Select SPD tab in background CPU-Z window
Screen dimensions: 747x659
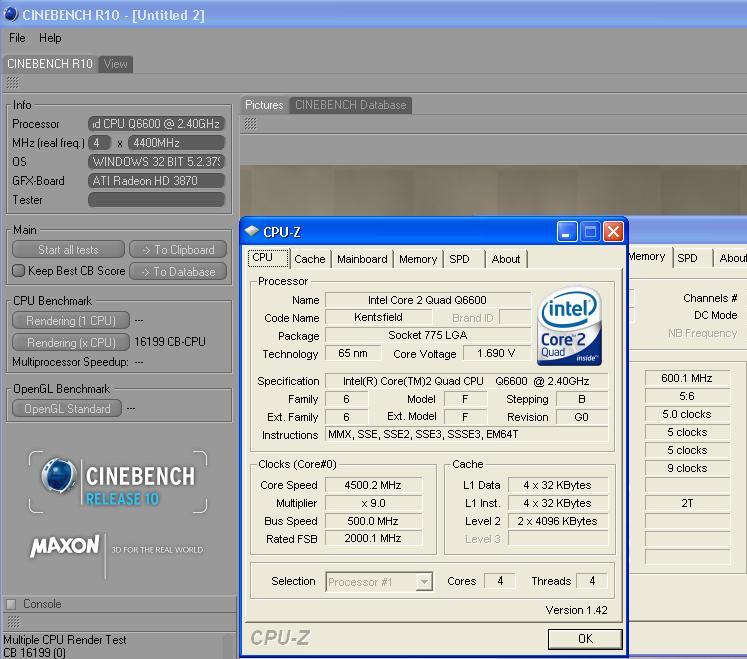[692, 258]
